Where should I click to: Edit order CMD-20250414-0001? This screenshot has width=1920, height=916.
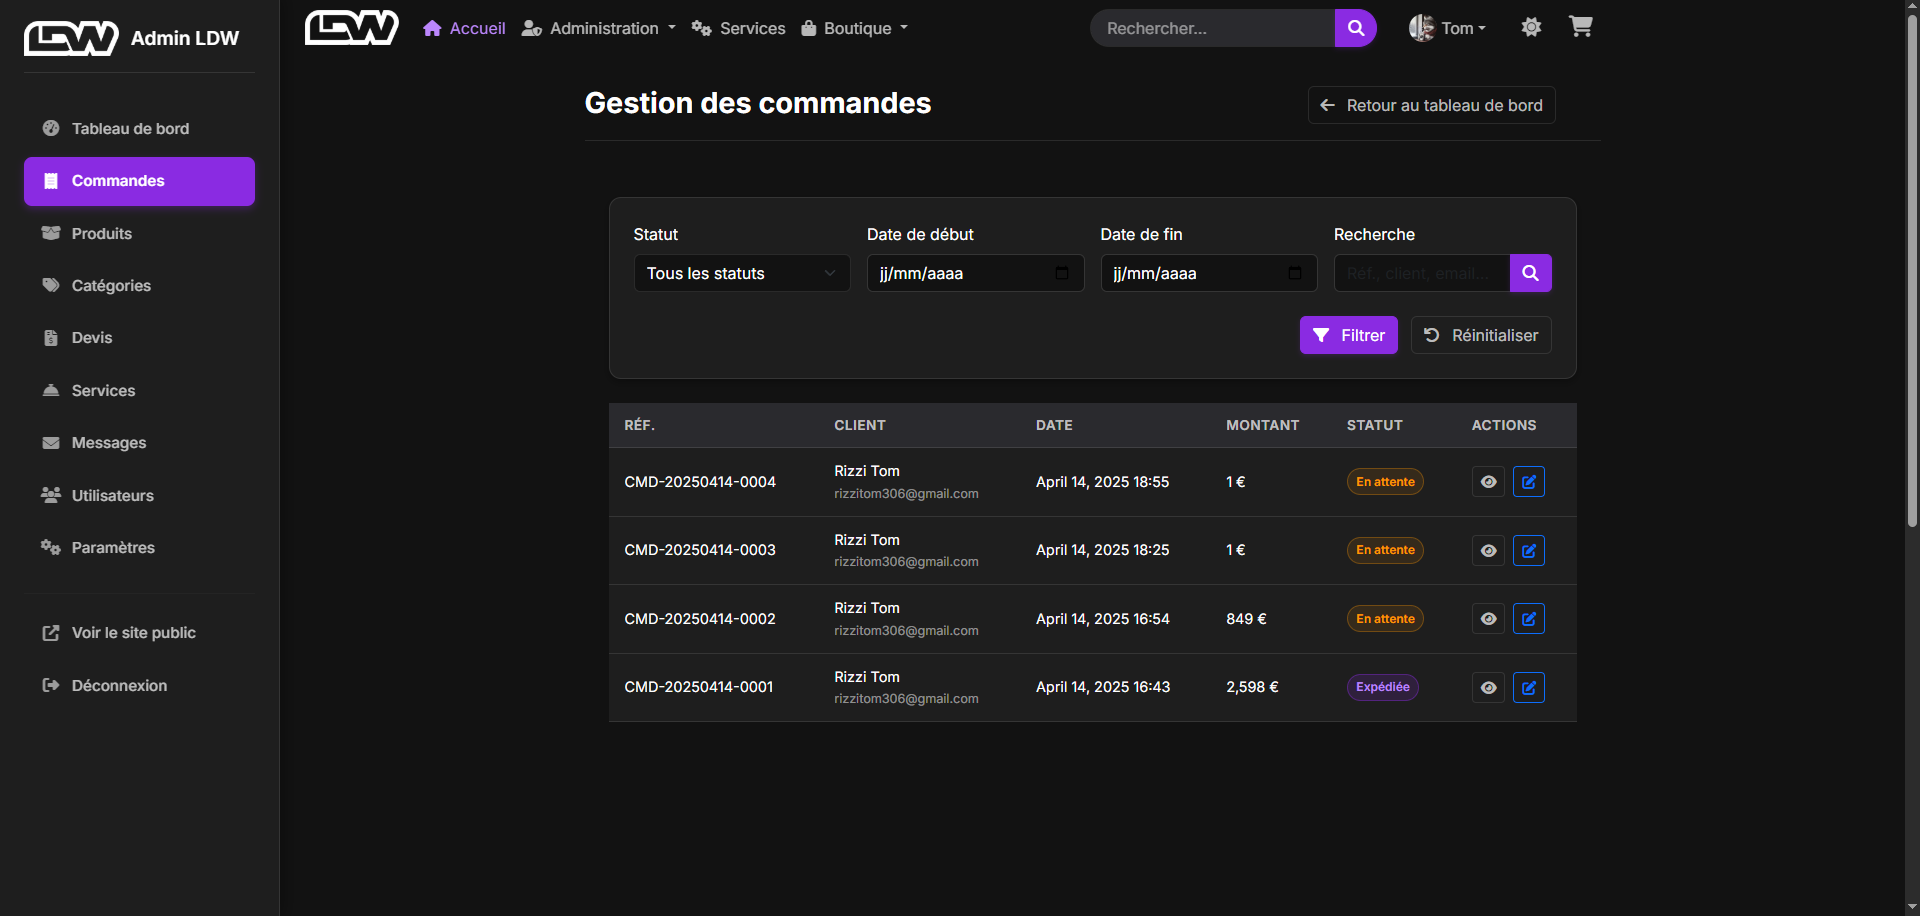tap(1528, 688)
